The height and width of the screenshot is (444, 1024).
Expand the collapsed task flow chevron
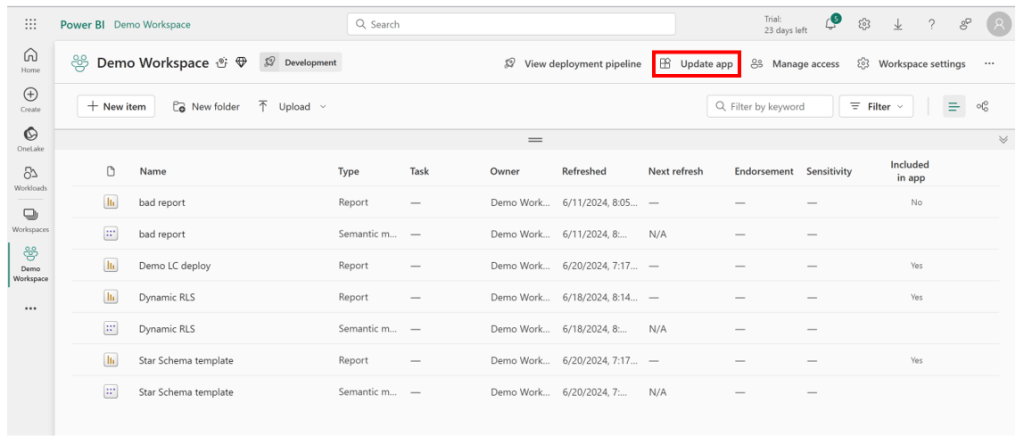[1003, 140]
